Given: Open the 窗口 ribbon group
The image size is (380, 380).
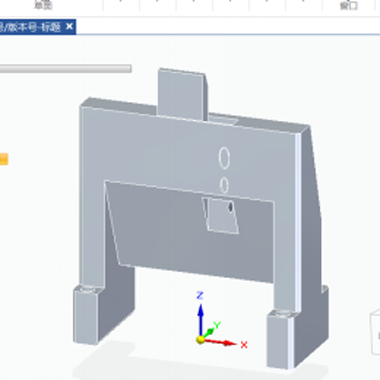Looking at the screenshot, I should tap(348, 6).
